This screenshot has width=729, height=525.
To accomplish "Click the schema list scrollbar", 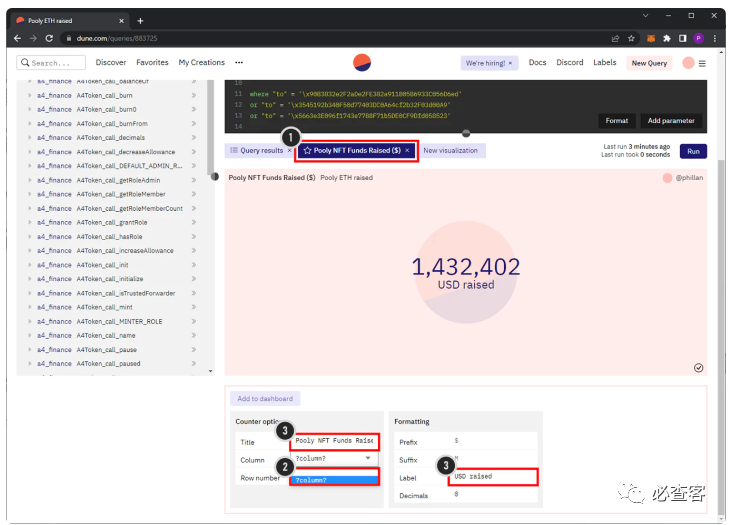I will click(x=211, y=127).
